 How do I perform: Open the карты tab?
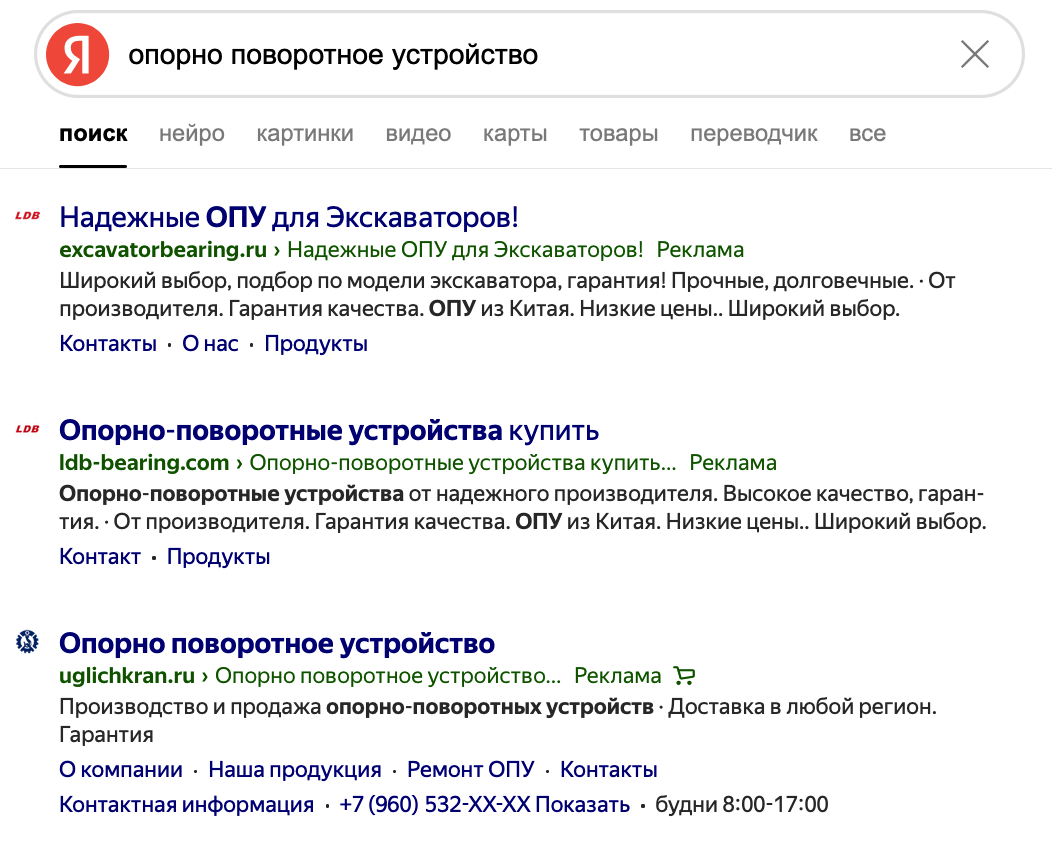point(515,134)
